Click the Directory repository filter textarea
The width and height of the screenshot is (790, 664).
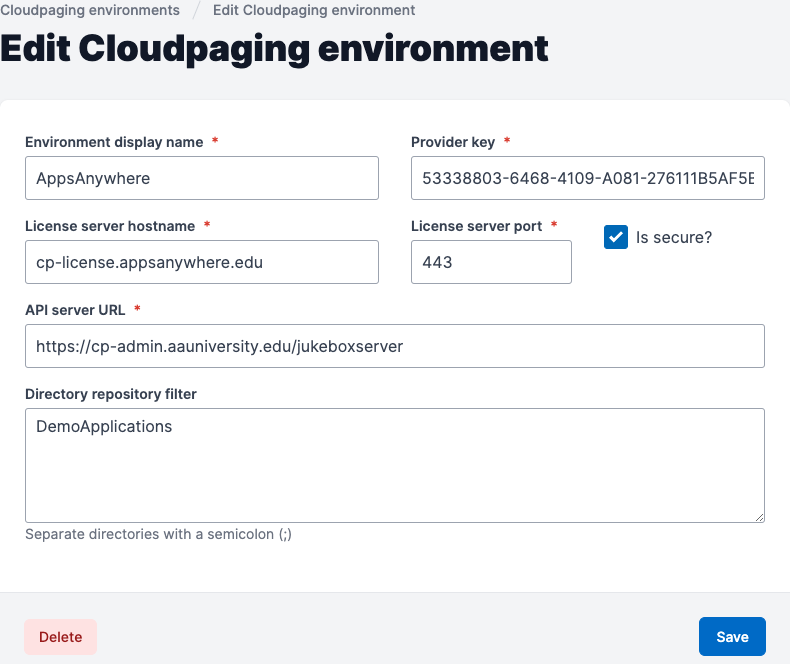(395, 466)
